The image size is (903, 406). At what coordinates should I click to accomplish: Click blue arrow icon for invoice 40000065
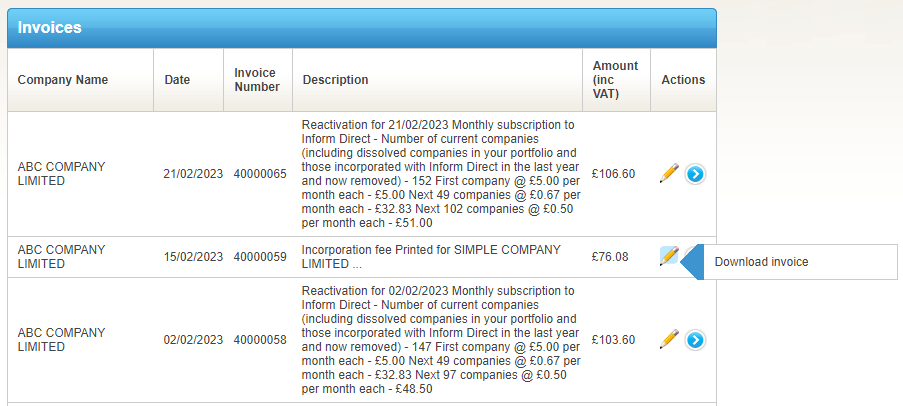click(x=695, y=174)
